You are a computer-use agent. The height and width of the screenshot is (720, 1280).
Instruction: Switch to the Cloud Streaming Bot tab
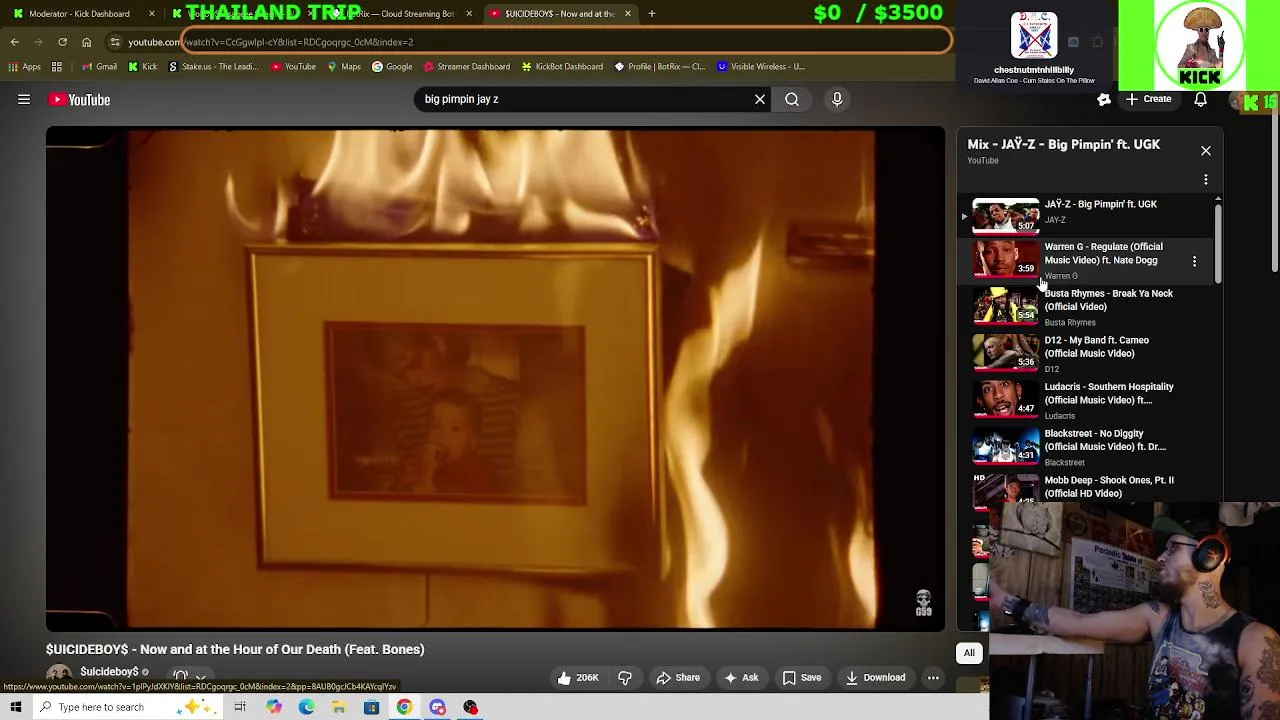click(x=400, y=14)
